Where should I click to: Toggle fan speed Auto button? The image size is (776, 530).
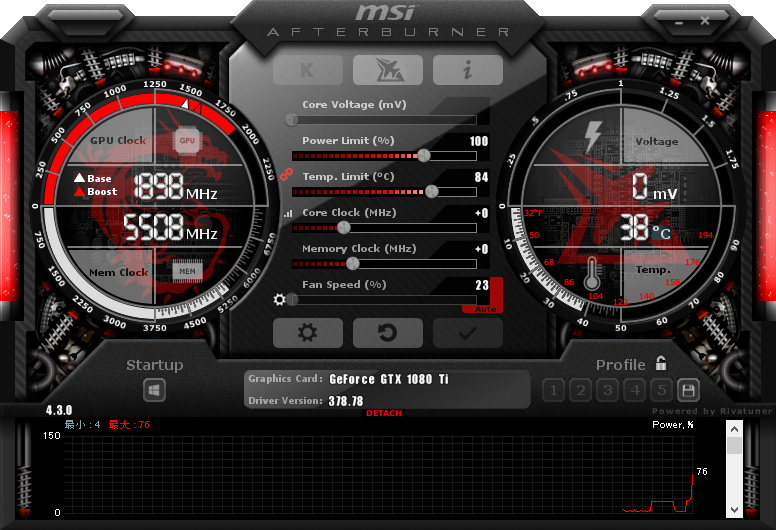tap(485, 309)
